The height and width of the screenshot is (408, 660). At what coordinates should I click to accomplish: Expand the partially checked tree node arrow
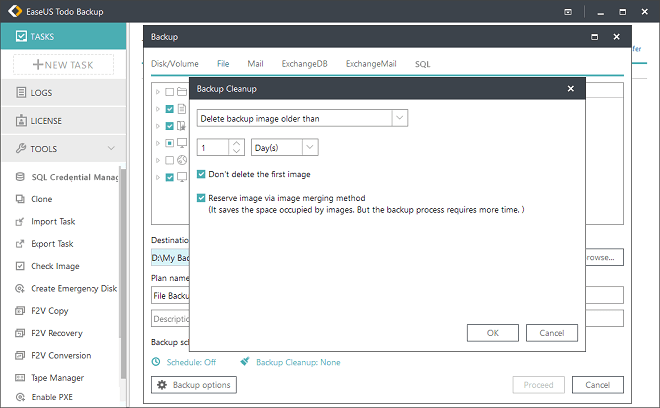point(158,143)
